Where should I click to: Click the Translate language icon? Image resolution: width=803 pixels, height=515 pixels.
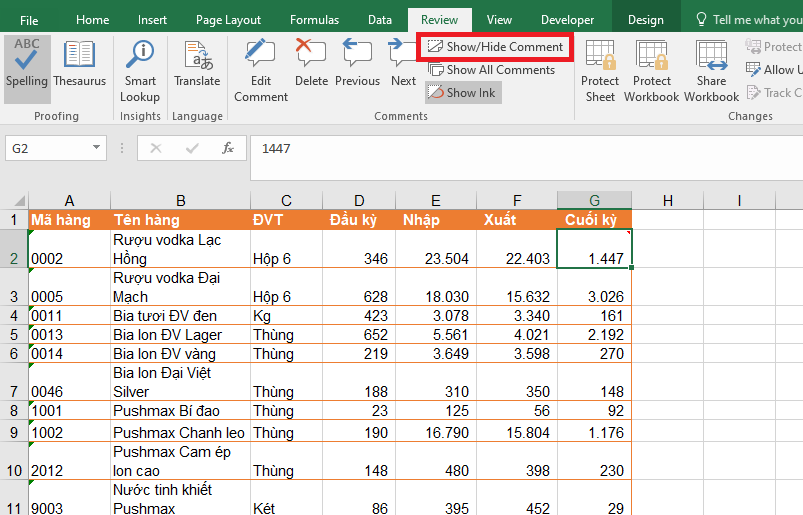click(x=197, y=64)
